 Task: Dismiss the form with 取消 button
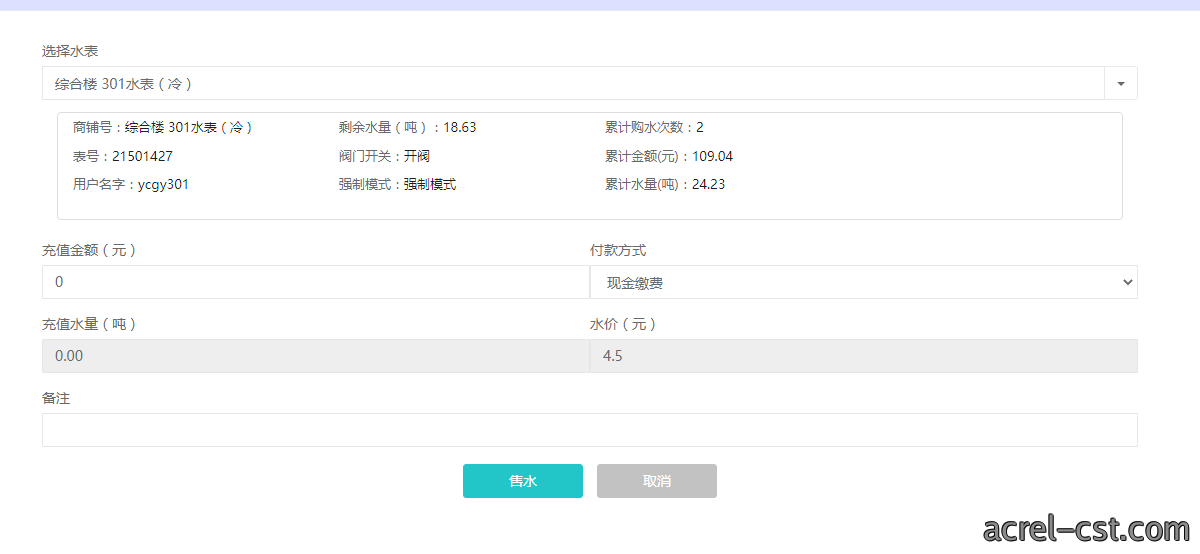(x=657, y=481)
